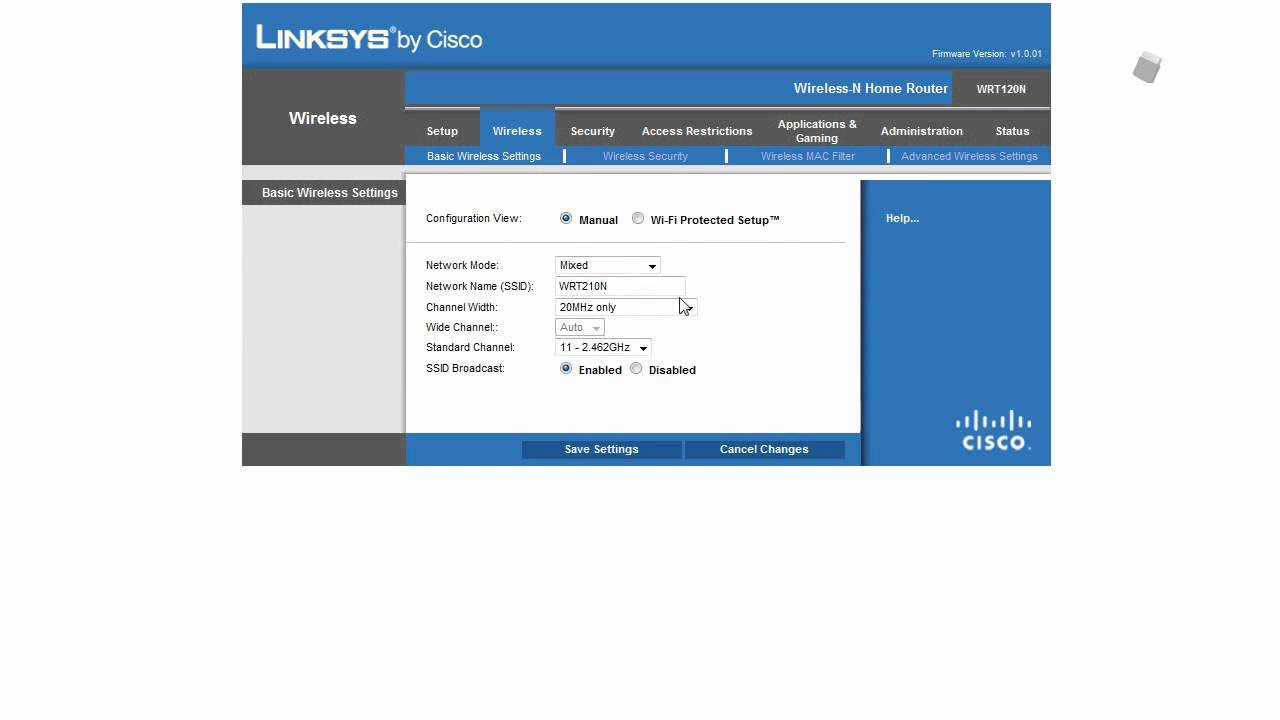Click the white router icon at top right

coord(1147,67)
